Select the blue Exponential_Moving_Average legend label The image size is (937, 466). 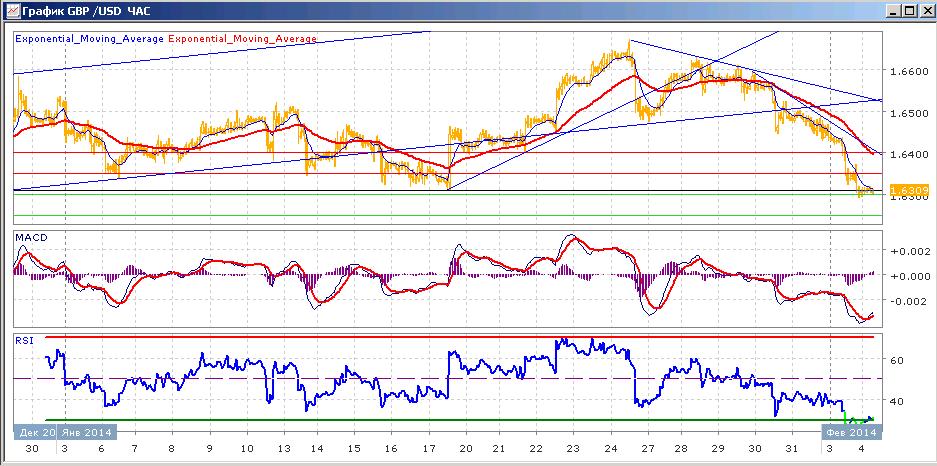click(x=89, y=38)
